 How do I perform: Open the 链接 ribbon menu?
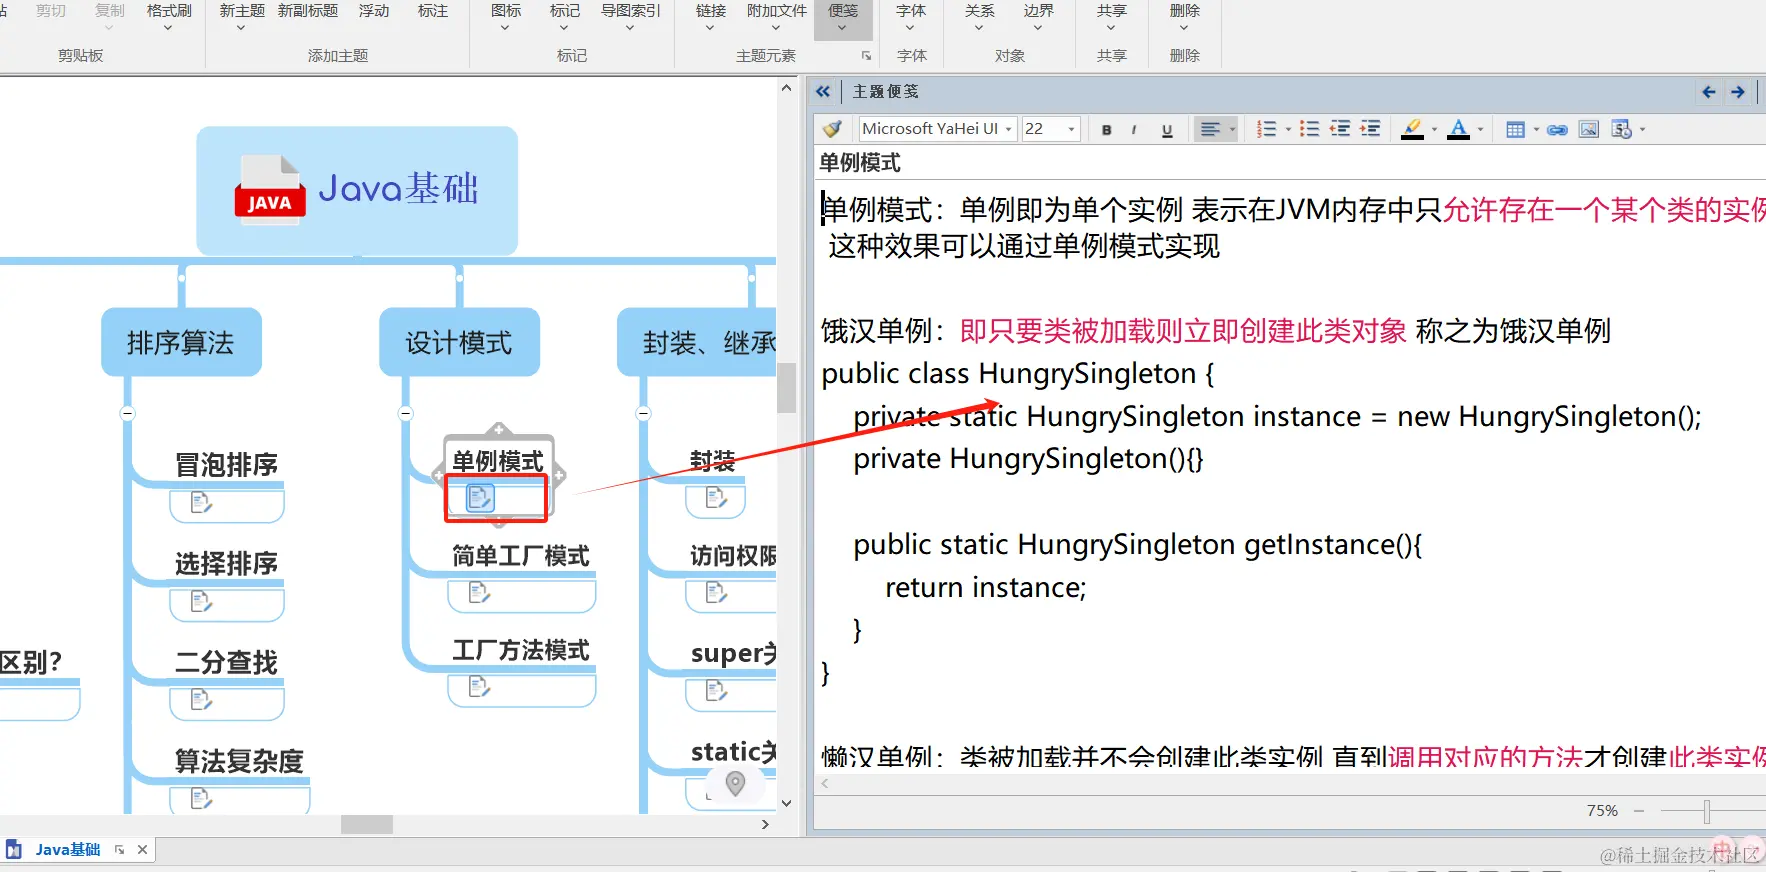(x=710, y=18)
